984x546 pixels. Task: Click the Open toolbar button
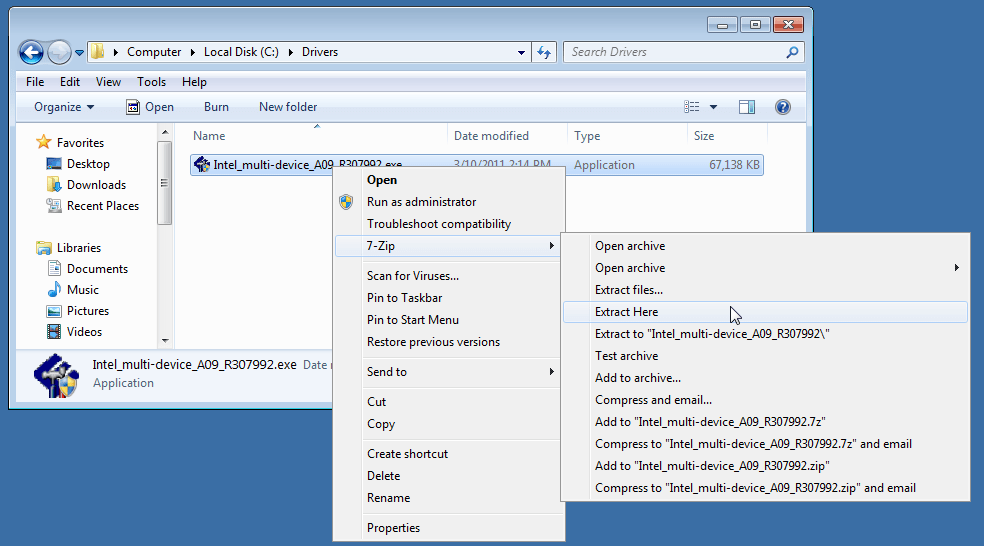tap(150, 107)
